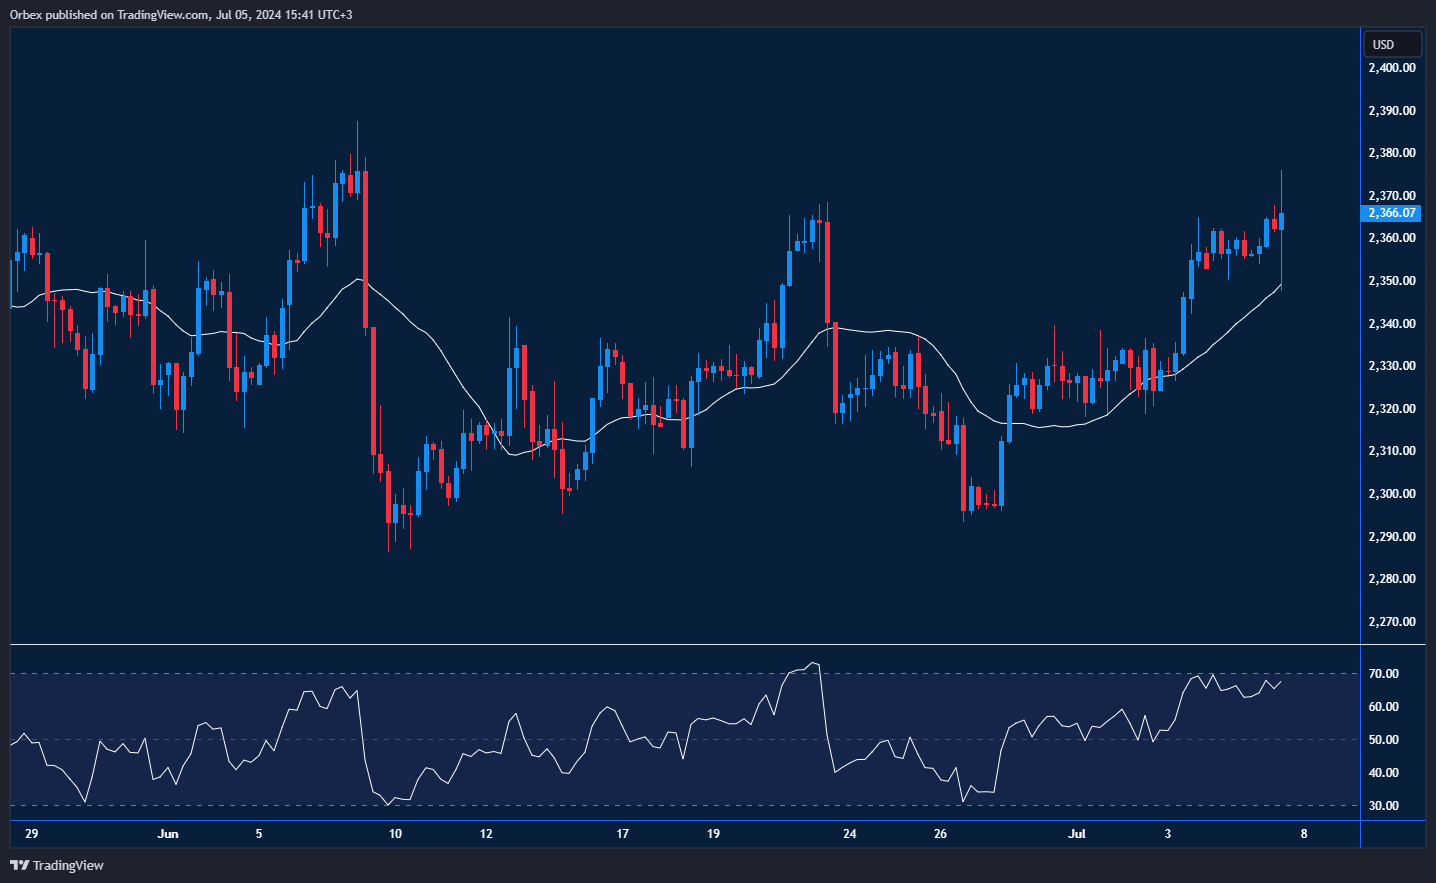
Task: Select the Jun date label on the time axis
Action: (168, 833)
